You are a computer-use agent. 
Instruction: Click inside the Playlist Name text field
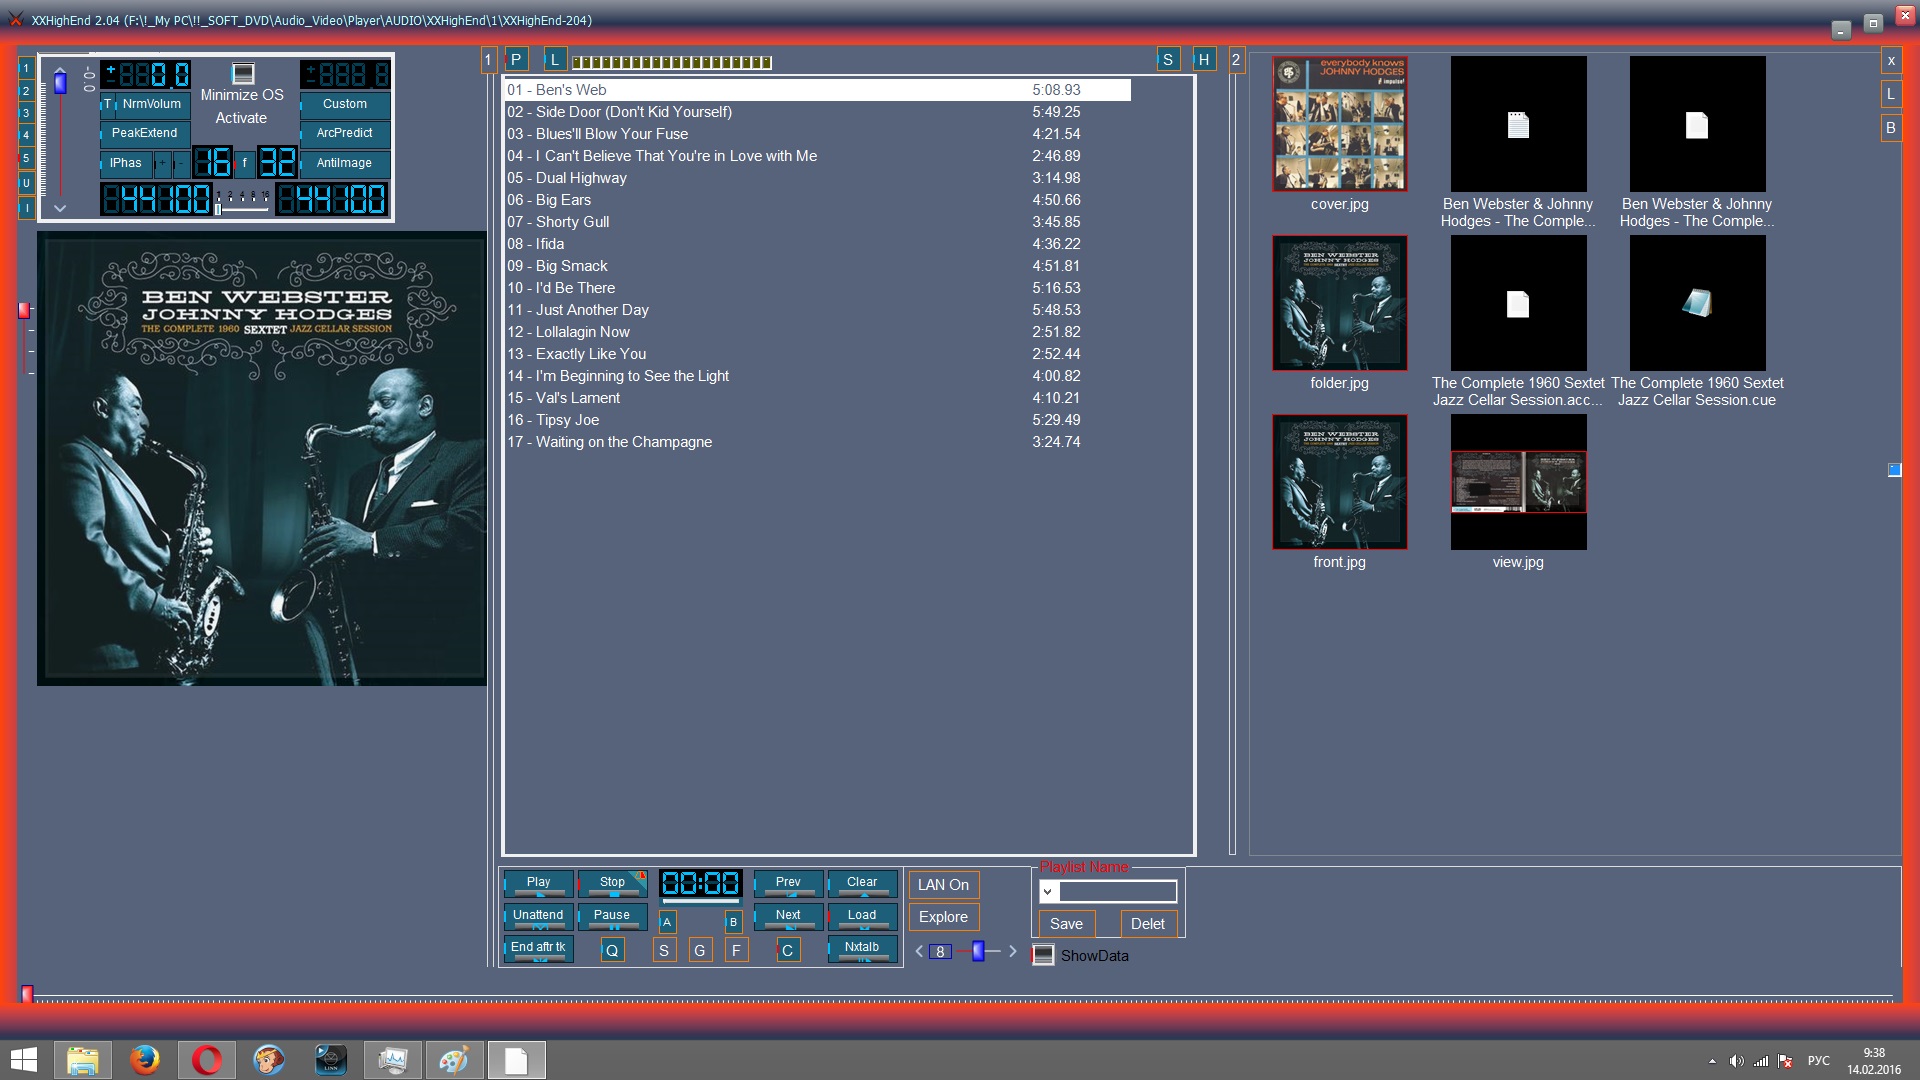pos(1117,892)
